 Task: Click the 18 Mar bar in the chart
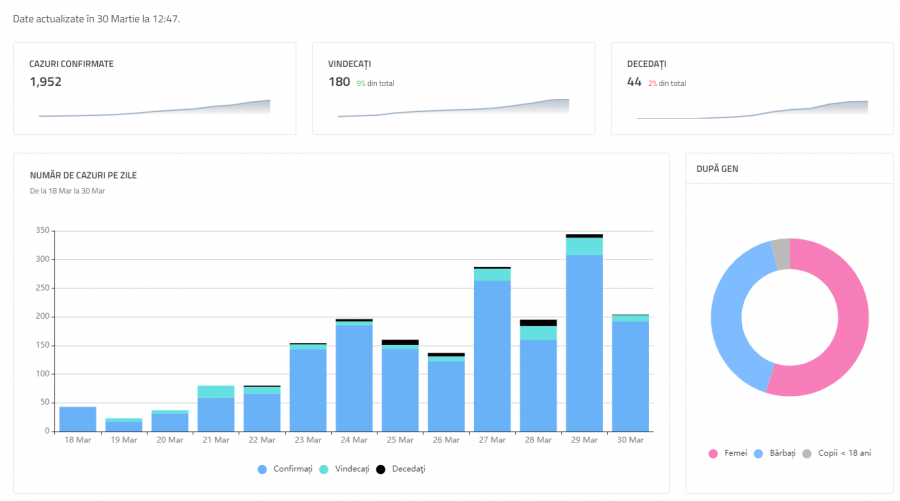[x=78, y=419]
